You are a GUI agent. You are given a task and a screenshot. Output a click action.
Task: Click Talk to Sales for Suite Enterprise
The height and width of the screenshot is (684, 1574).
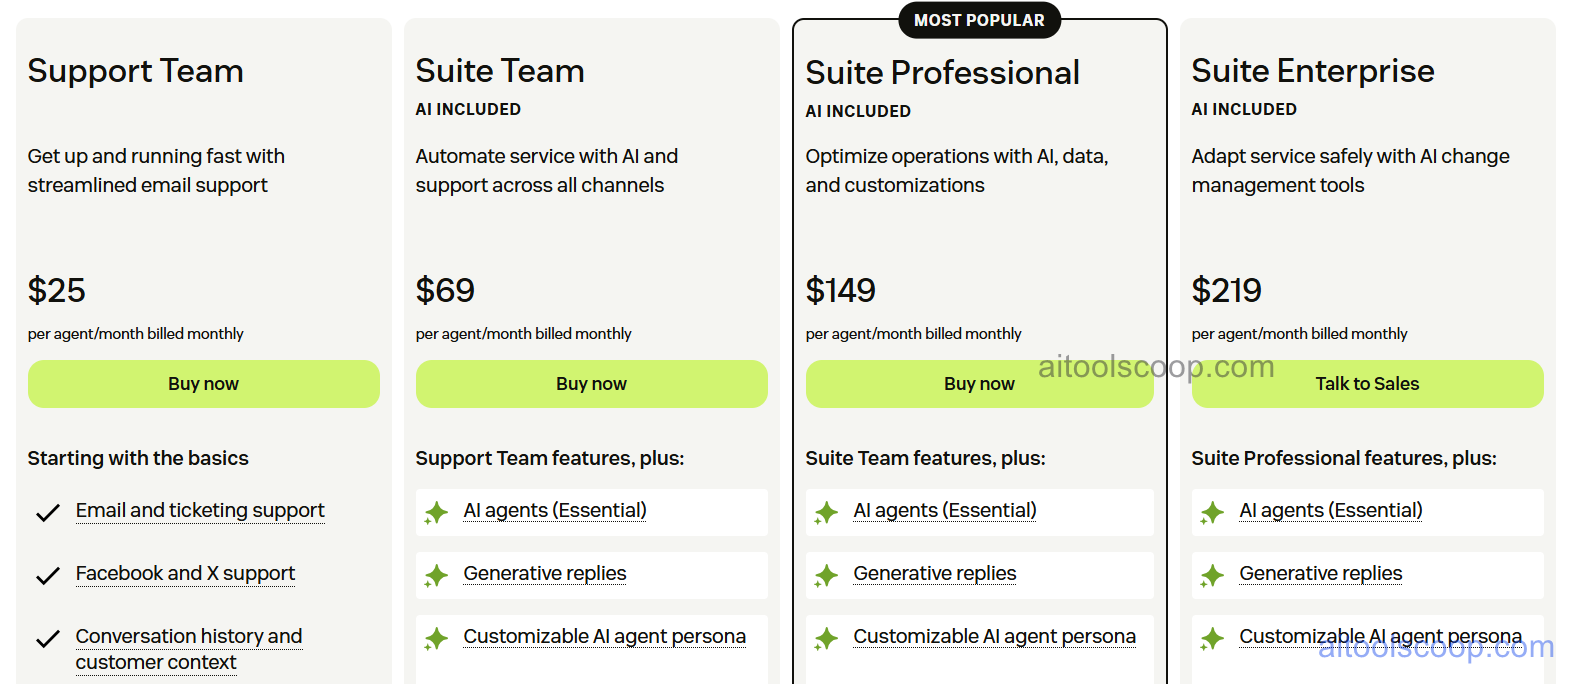1367,383
